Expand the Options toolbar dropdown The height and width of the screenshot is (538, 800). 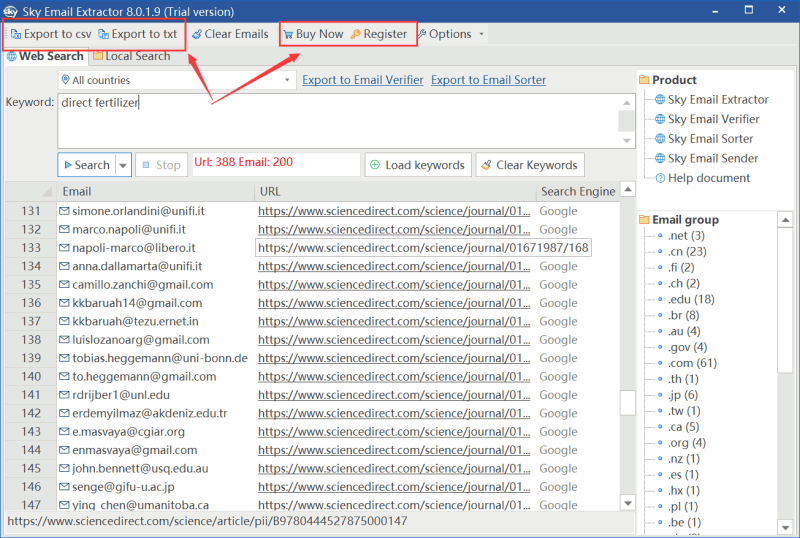[x=482, y=34]
